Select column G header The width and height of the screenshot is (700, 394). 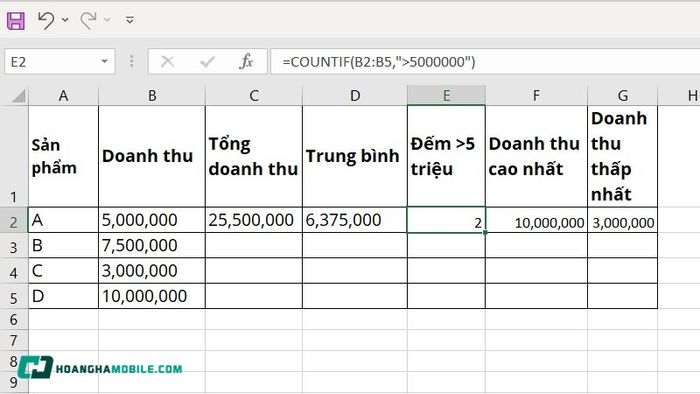622,95
